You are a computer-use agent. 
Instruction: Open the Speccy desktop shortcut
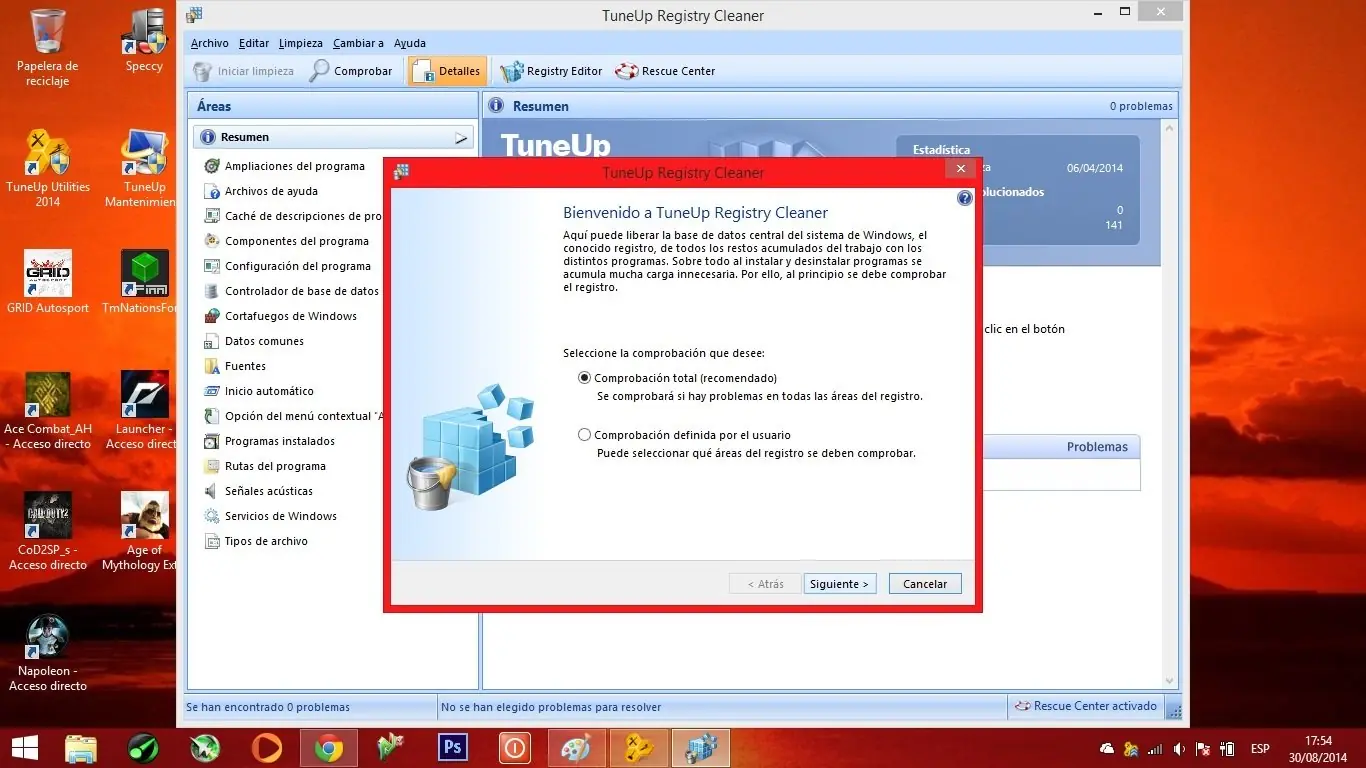pos(144,40)
